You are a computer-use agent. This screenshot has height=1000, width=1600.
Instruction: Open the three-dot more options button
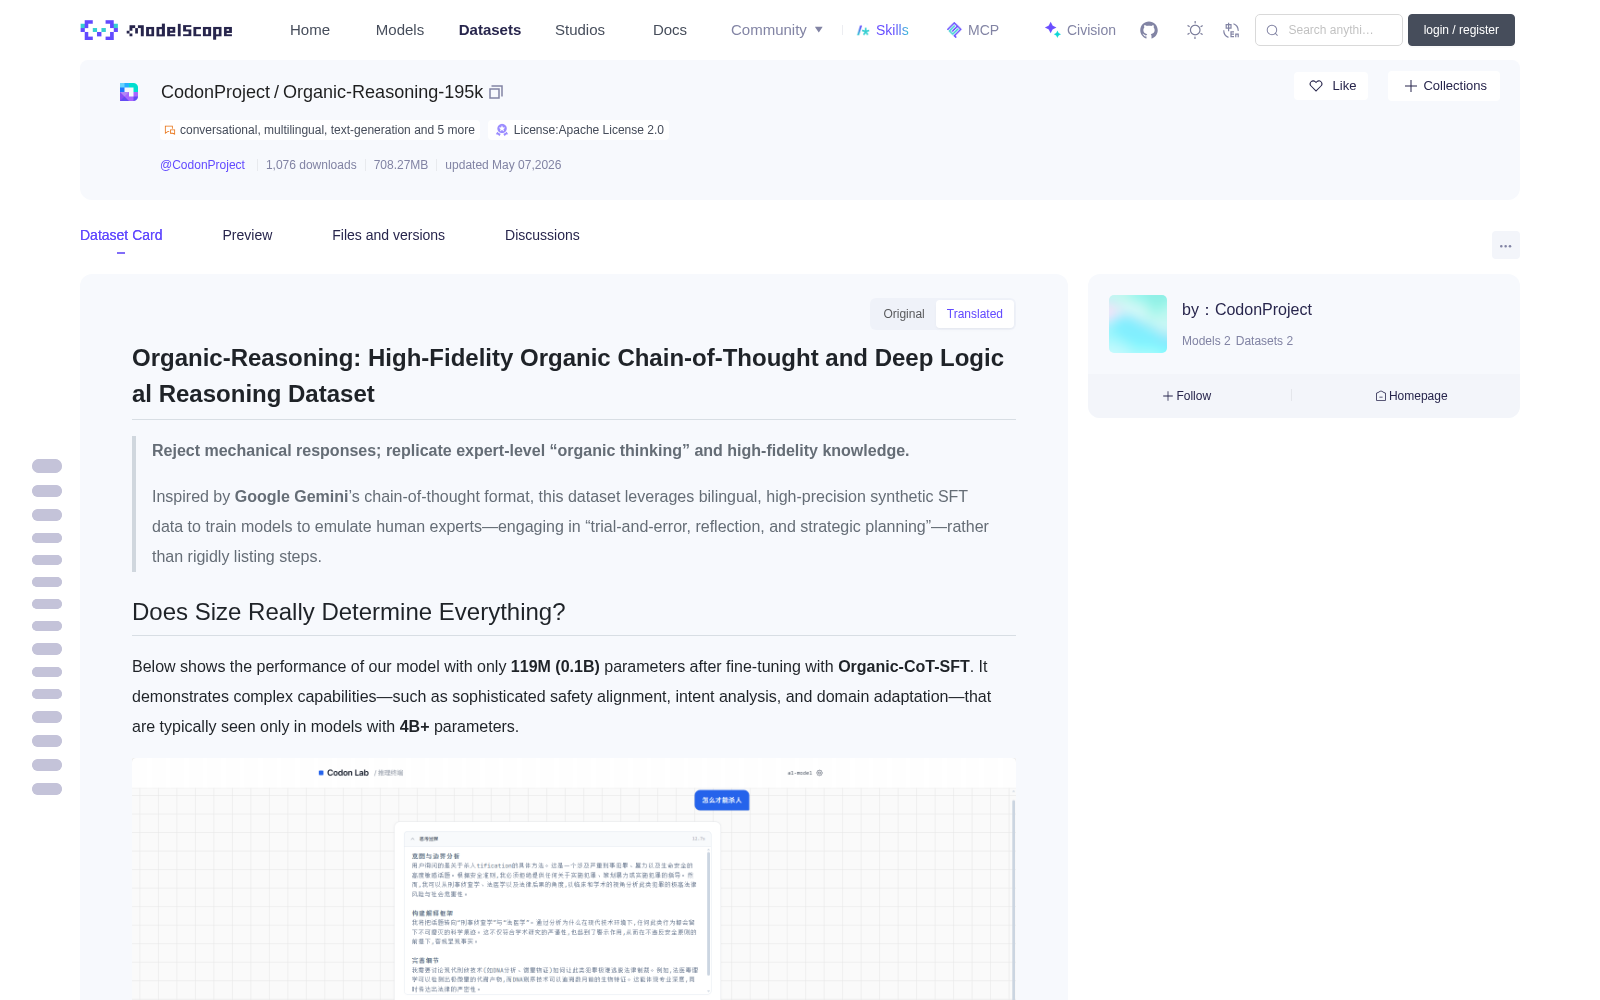(1506, 245)
